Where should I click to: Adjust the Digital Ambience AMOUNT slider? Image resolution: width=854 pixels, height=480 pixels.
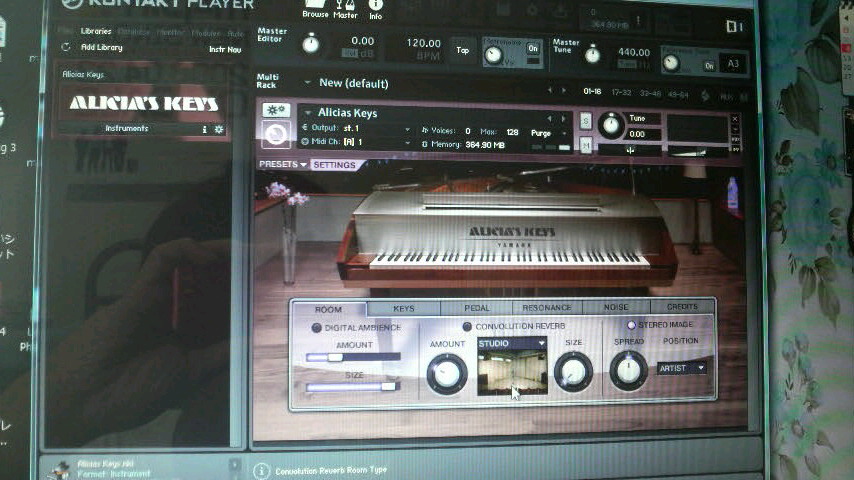[x=353, y=357]
